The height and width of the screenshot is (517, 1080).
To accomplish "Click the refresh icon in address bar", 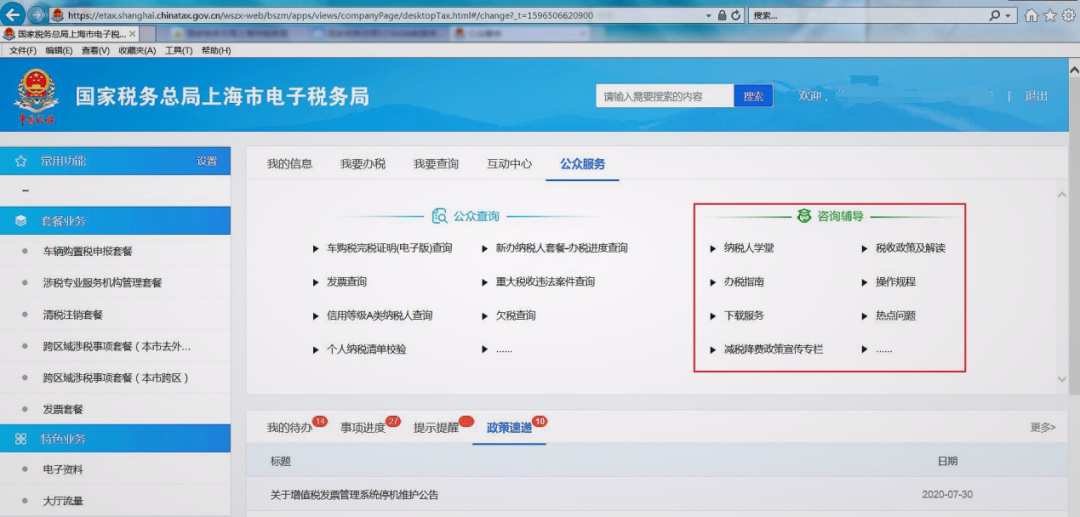I will pyautogui.click(x=736, y=15).
